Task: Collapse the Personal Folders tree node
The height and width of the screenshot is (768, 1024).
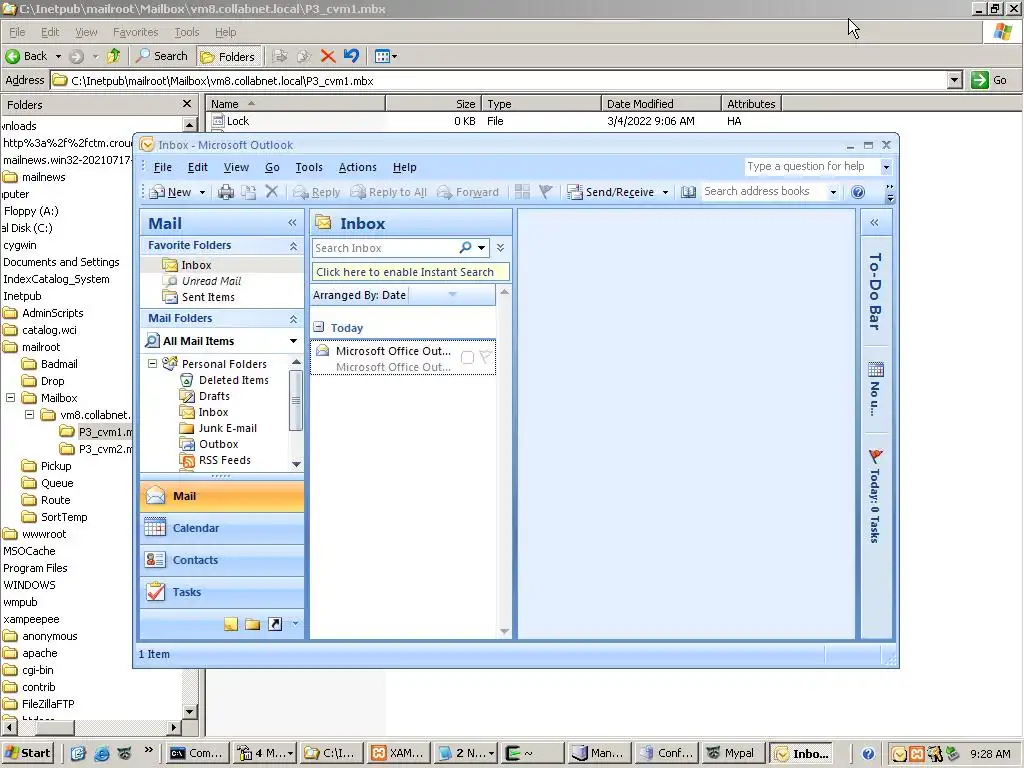Action: tap(152, 363)
